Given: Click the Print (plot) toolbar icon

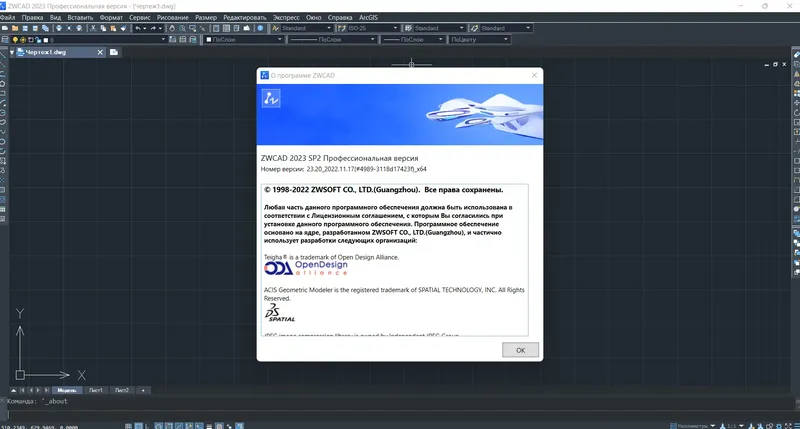Looking at the screenshot, I should click(59, 28).
